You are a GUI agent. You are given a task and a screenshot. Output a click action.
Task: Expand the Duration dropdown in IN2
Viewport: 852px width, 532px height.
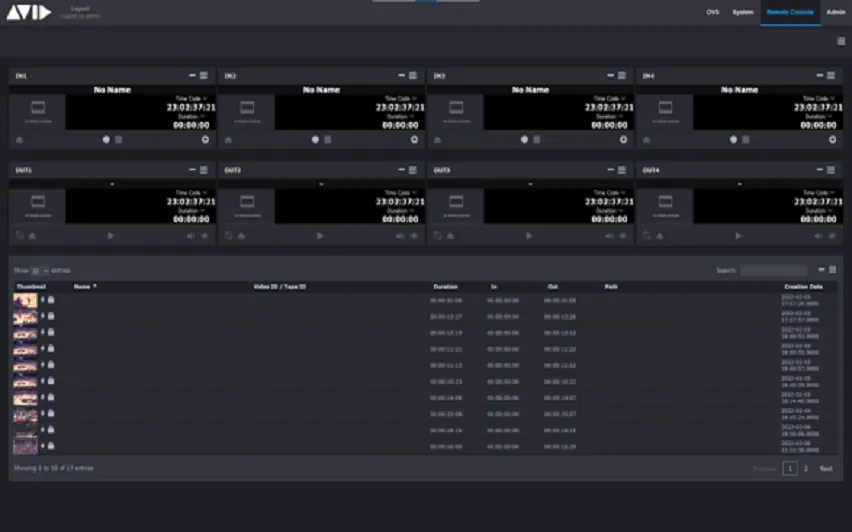click(400, 116)
